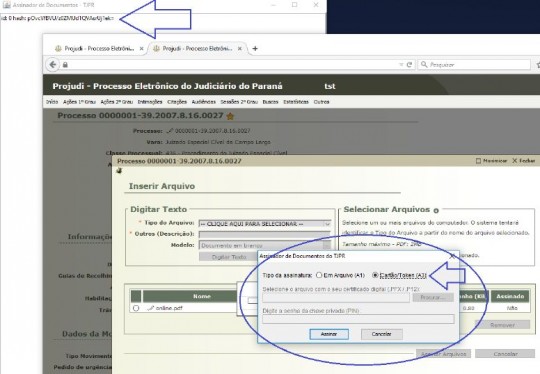Open the Citações menu
Image resolution: width=540 pixels, height=374 pixels.
point(177,102)
